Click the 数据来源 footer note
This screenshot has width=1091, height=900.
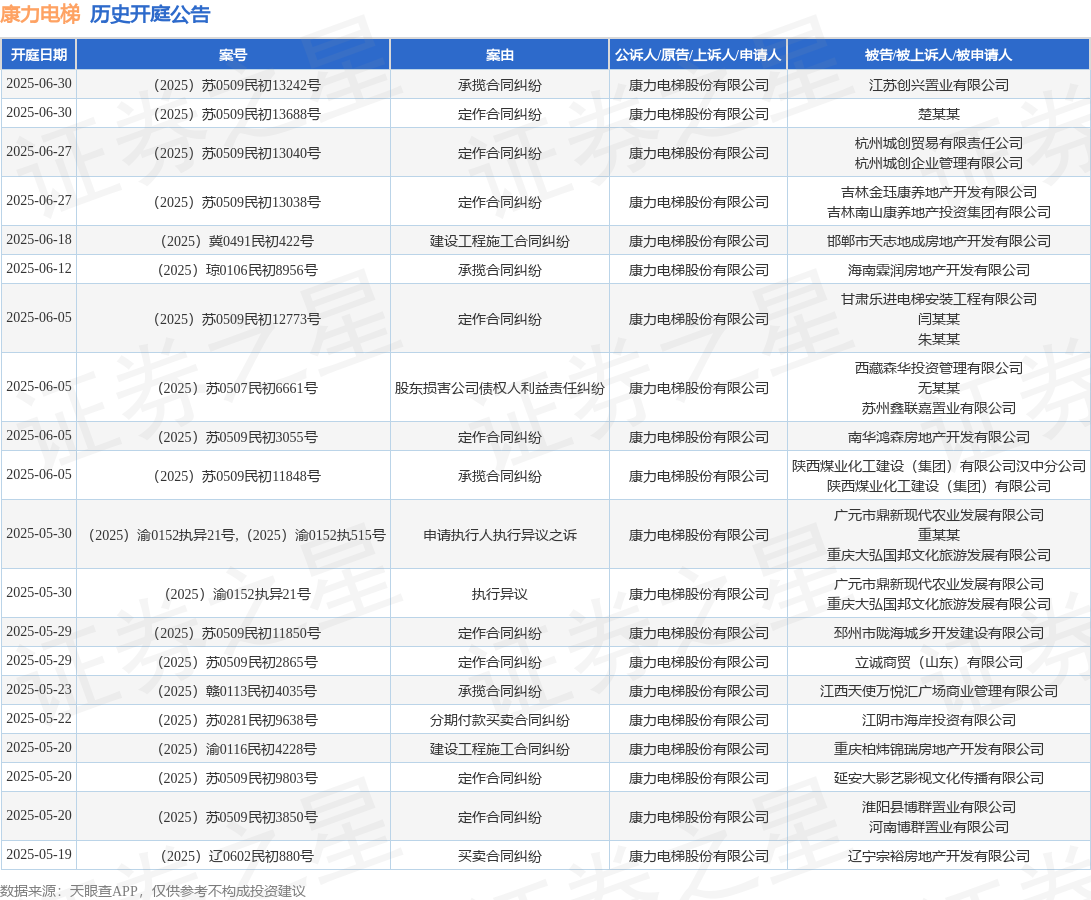coord(153,891)
